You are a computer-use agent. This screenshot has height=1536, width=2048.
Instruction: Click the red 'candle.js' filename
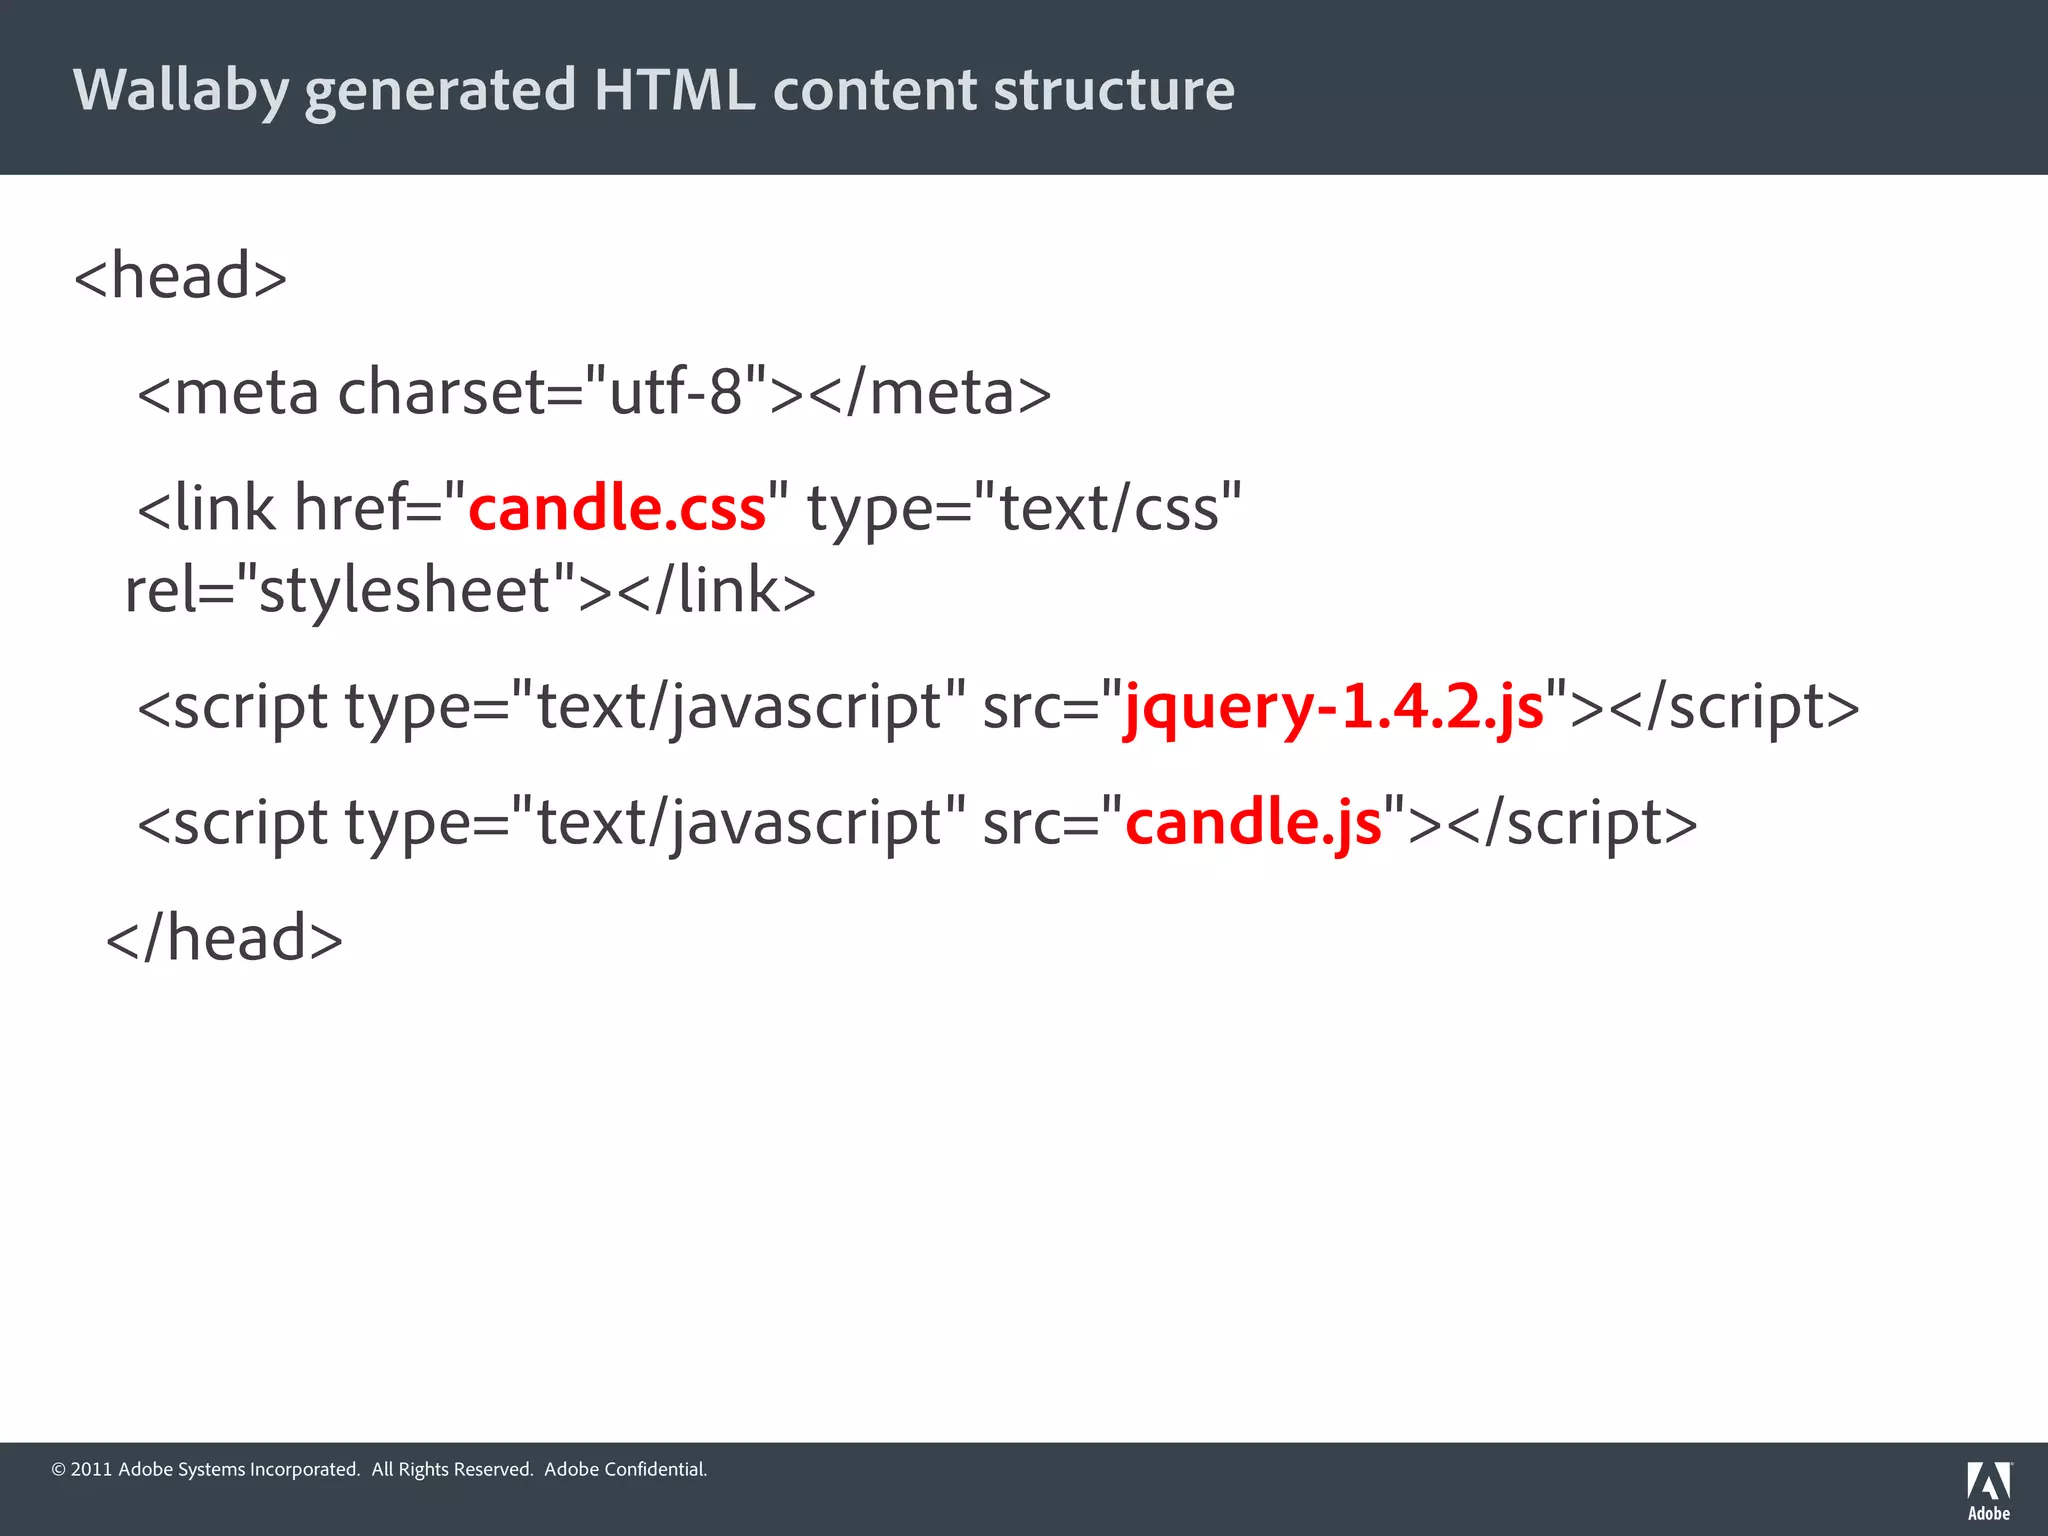pos(1254,822)
